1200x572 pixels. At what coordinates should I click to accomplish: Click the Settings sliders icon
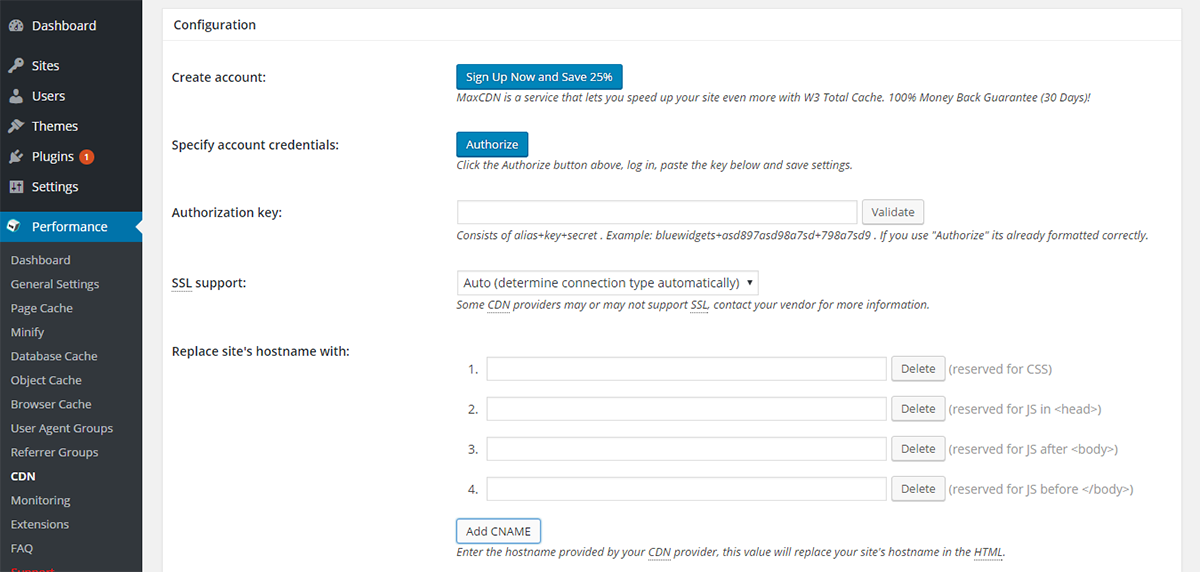click(15, 187)
